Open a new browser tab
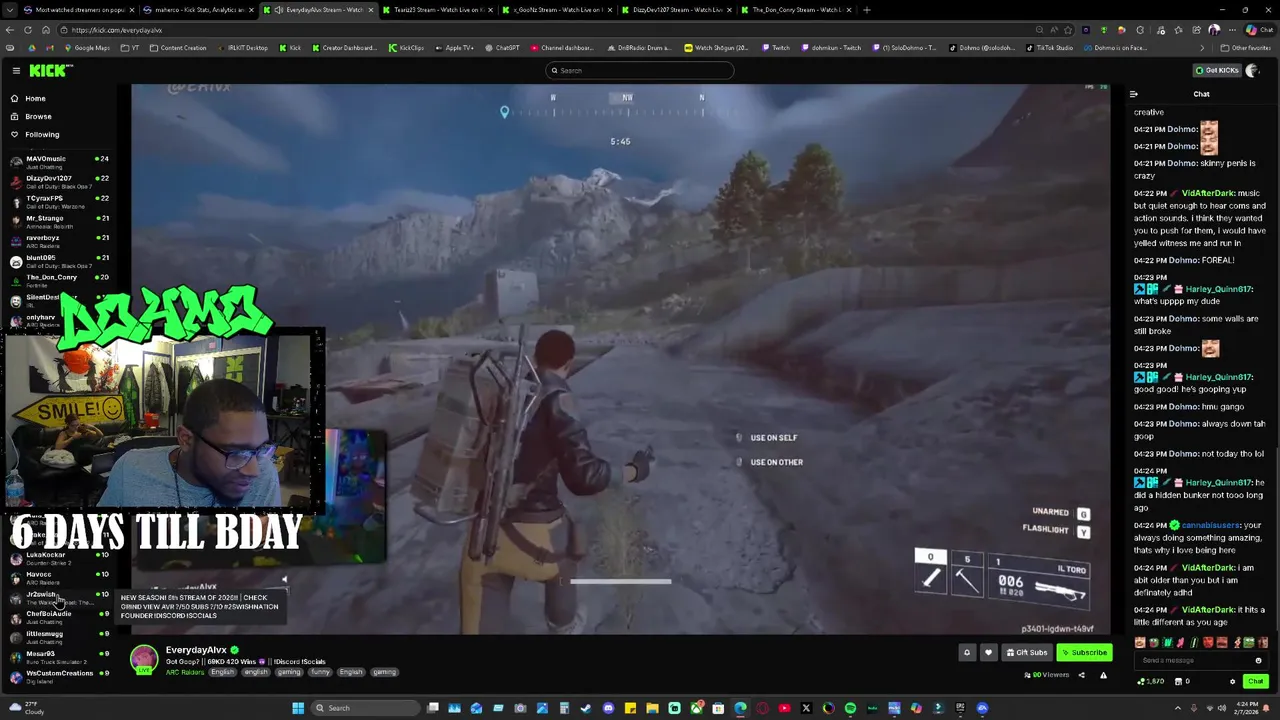Viewport: 1280px width, 720px height. [866, 10]
